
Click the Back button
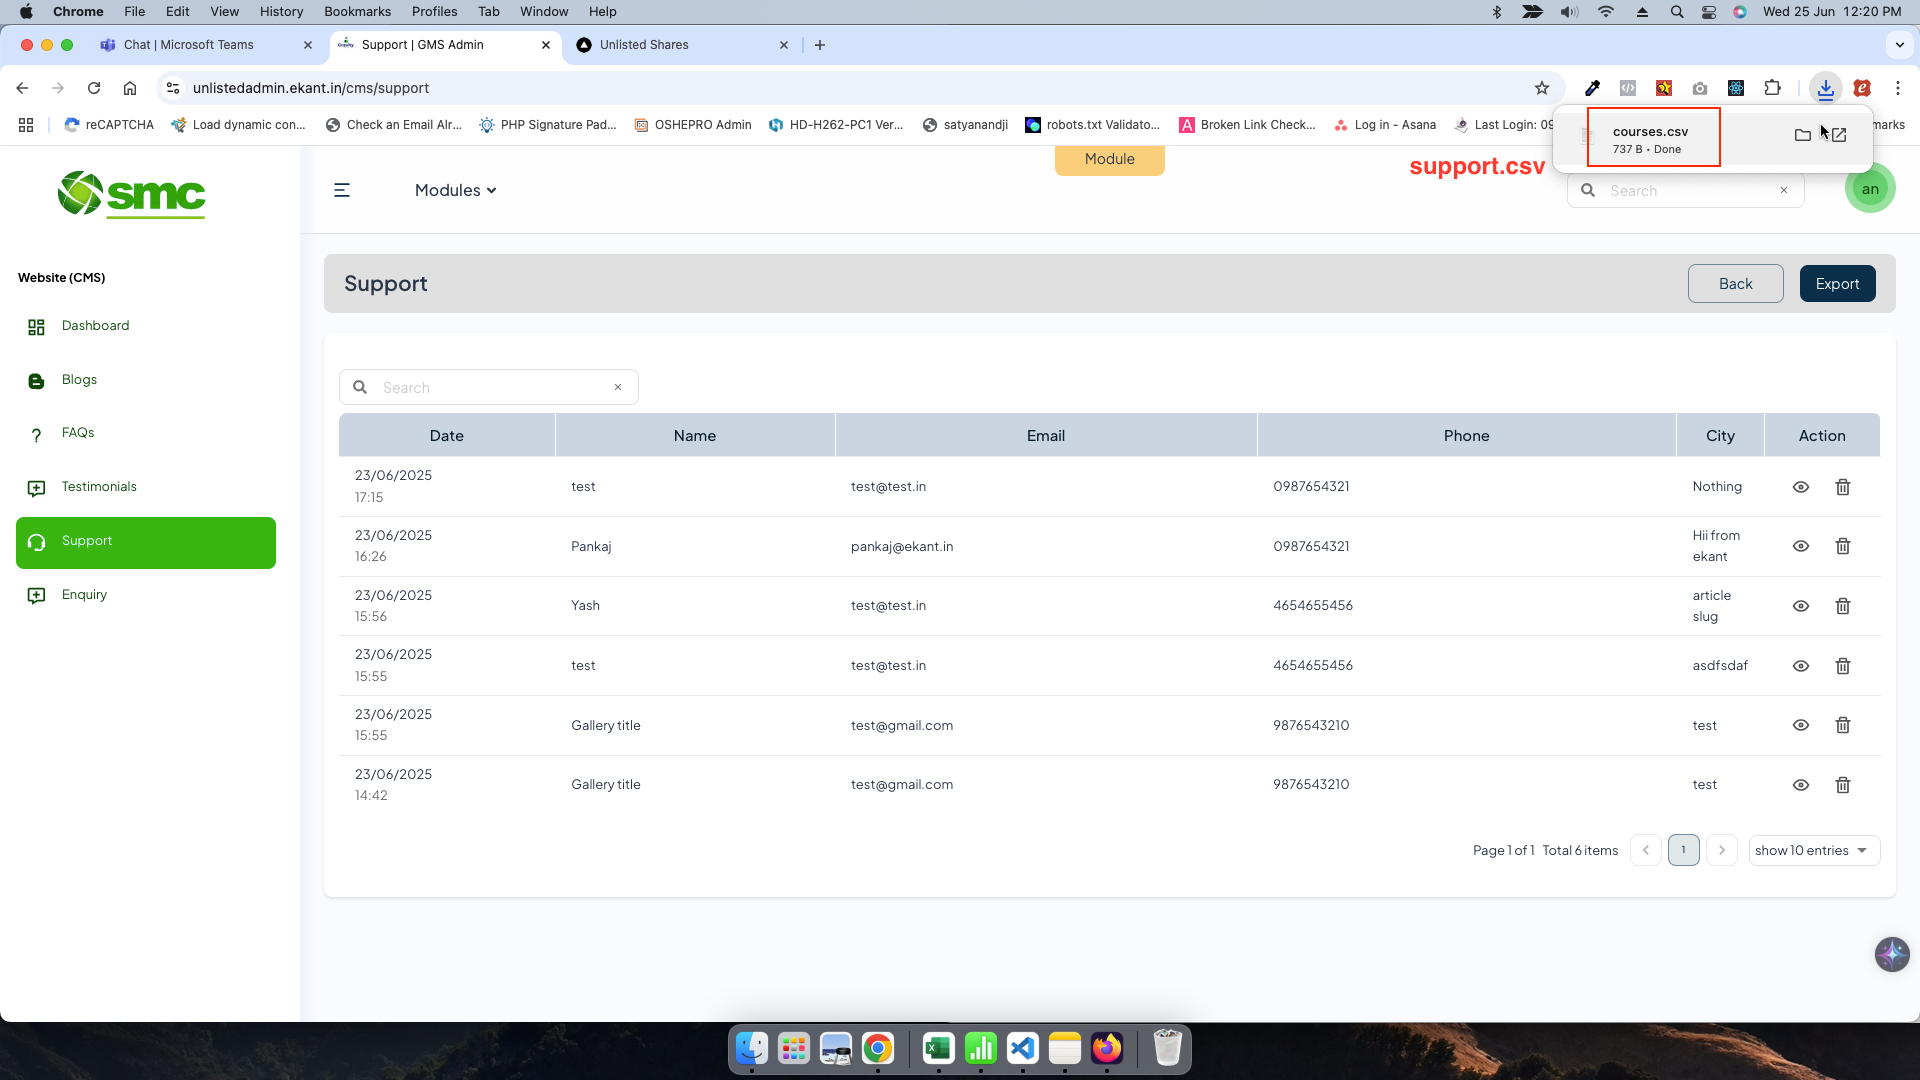pos(1735,284)
